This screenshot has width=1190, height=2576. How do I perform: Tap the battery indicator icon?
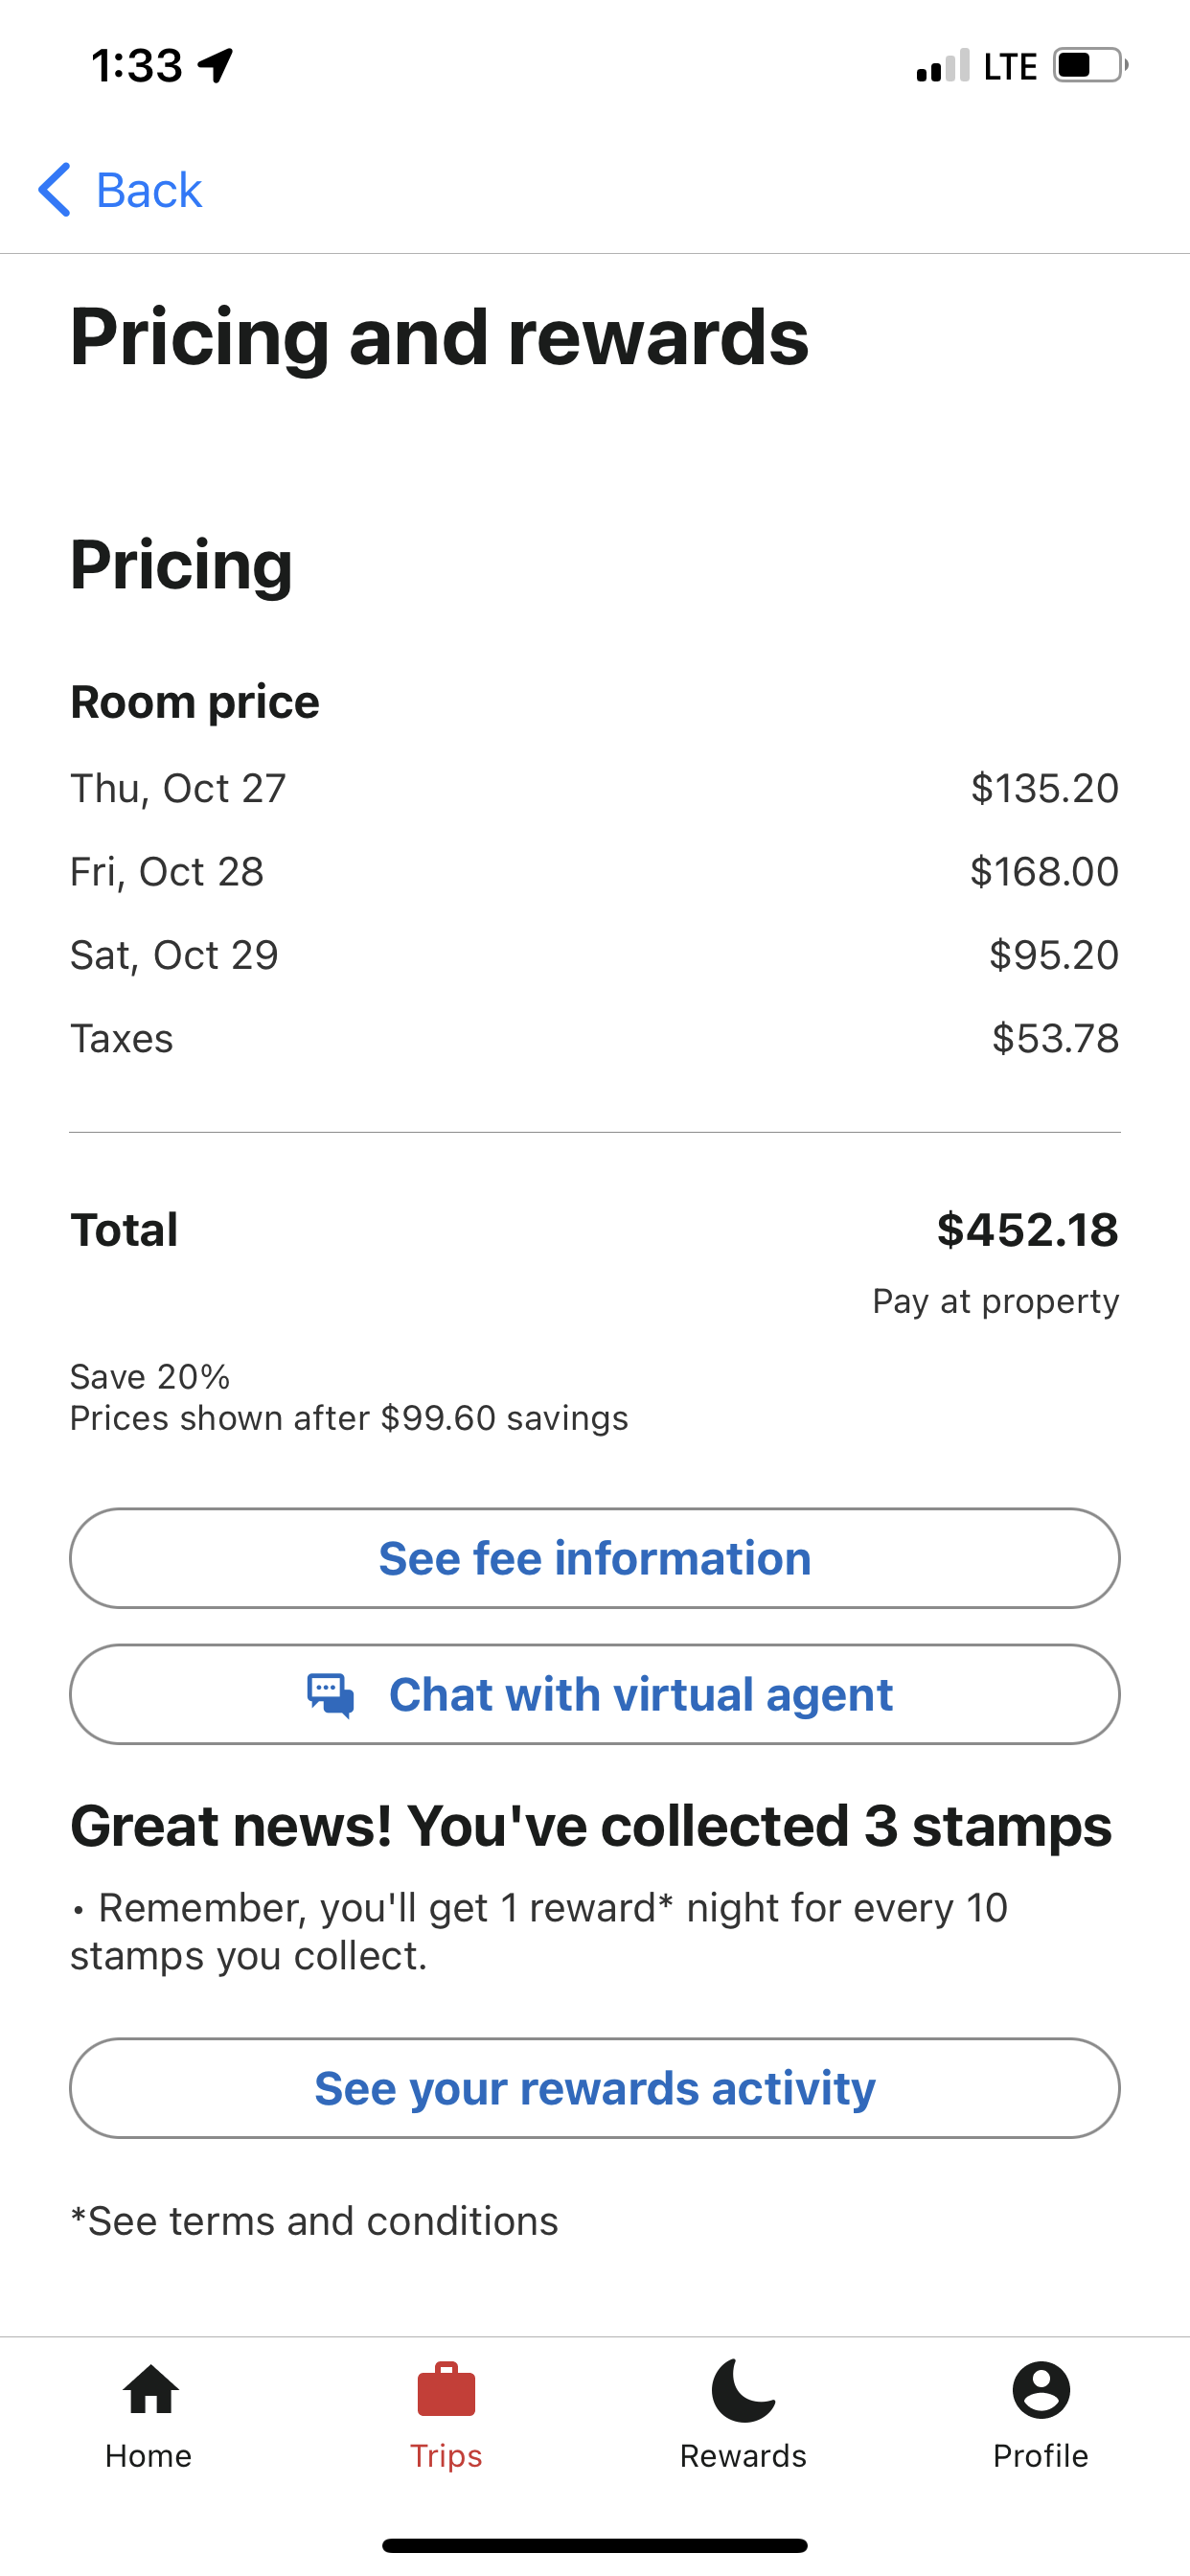tap(1089, 65)
